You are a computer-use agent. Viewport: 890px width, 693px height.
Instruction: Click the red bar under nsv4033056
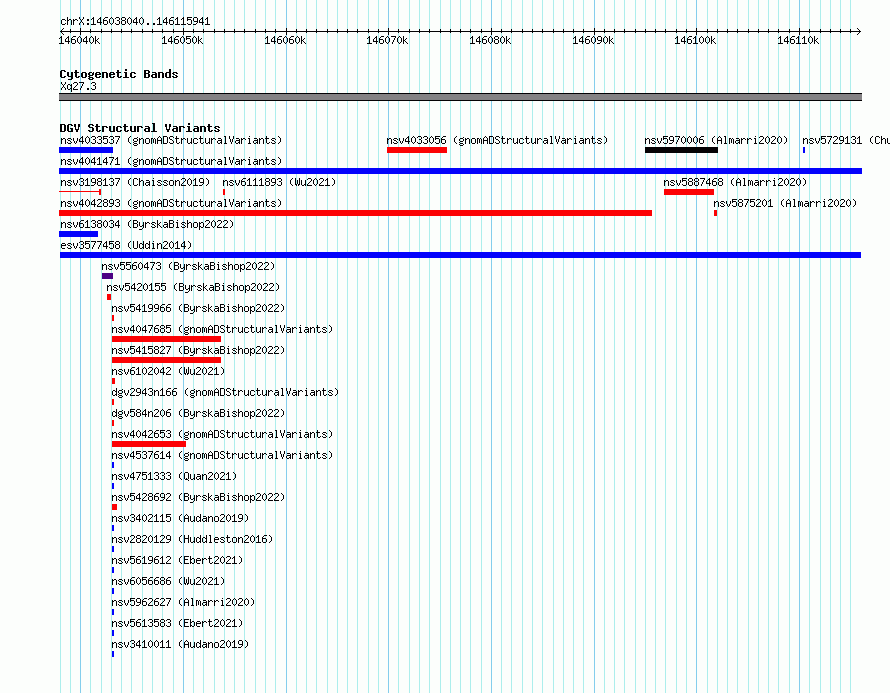click(417, 150)
